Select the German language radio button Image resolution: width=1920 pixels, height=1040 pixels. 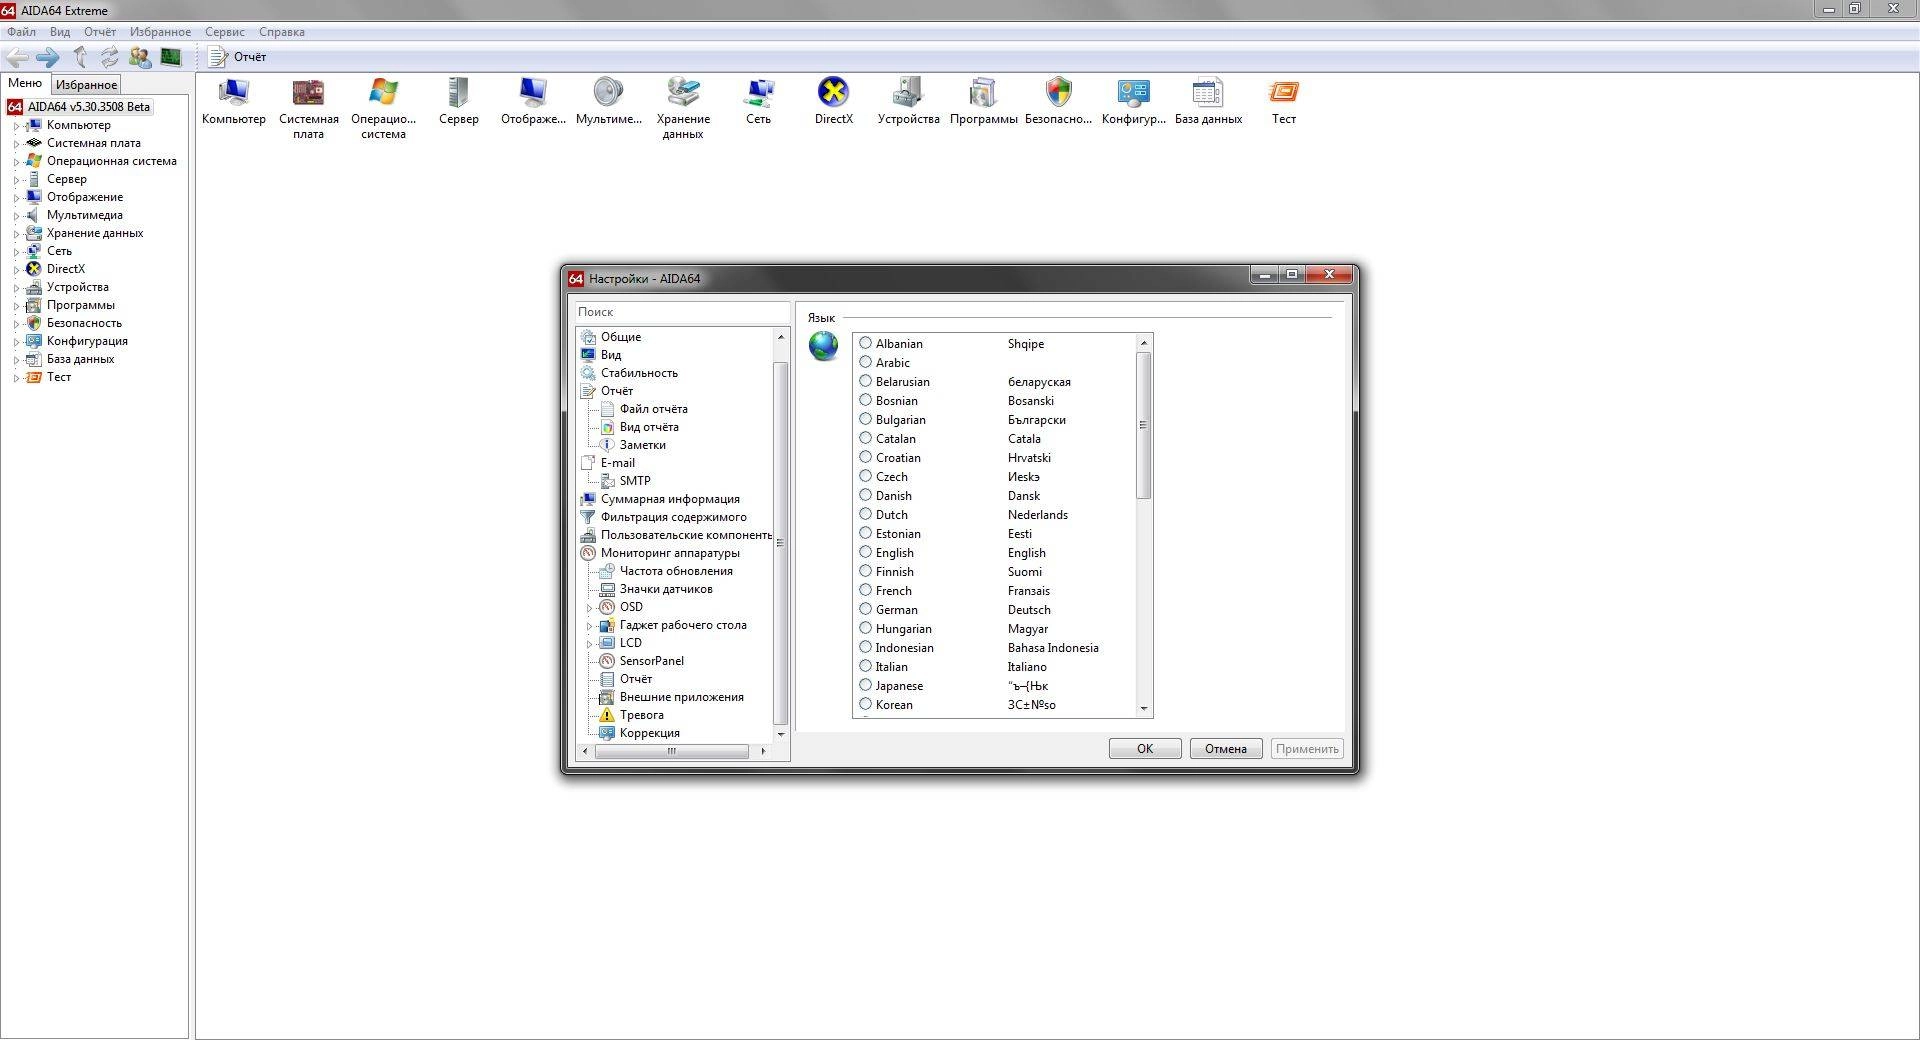pos(866,609)
